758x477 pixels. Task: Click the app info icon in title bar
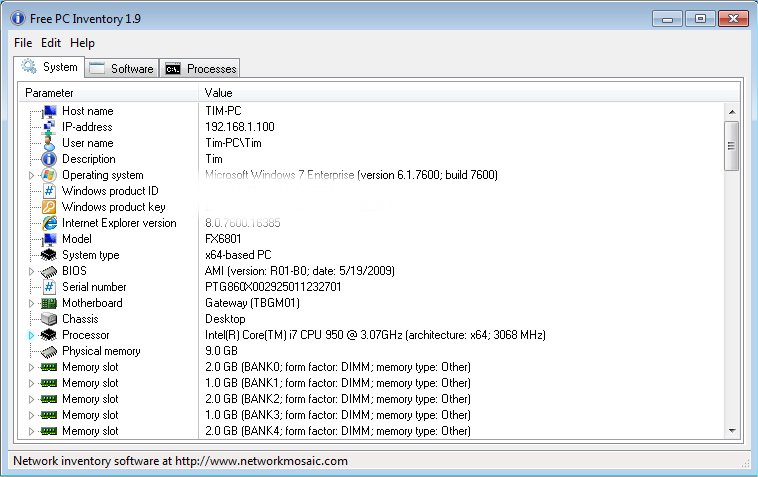click(x=17, y=18)
